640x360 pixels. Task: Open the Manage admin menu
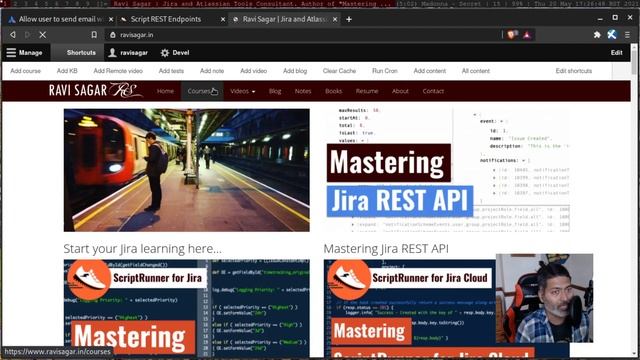pos(25,53)
